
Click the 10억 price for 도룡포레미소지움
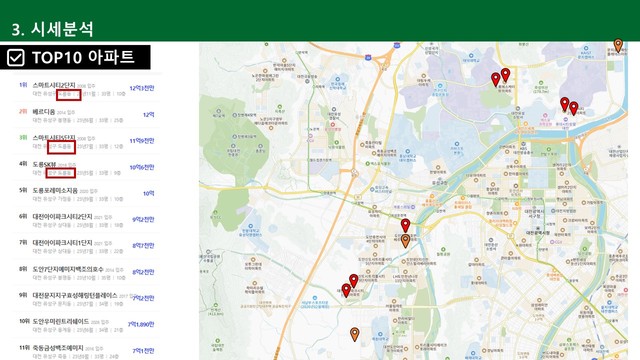tap(149, 193)
